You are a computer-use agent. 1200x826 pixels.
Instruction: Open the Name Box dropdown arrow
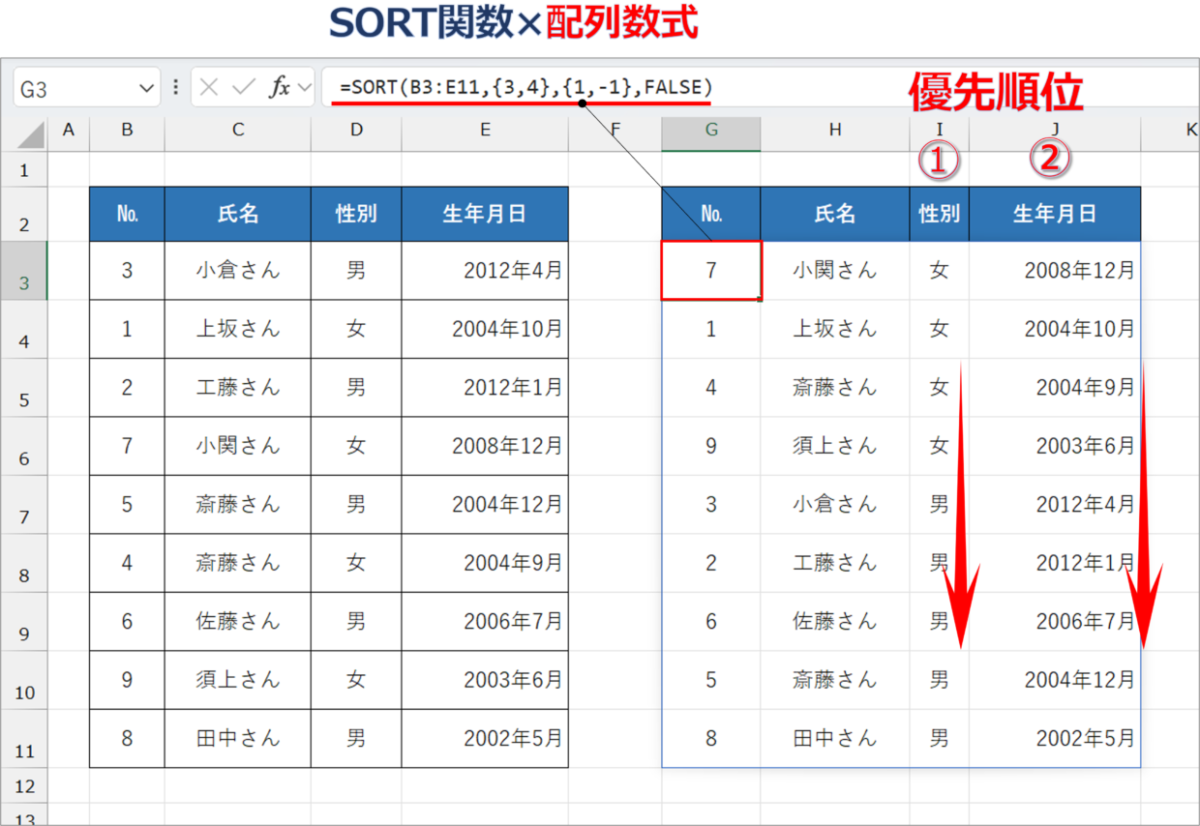146,87
